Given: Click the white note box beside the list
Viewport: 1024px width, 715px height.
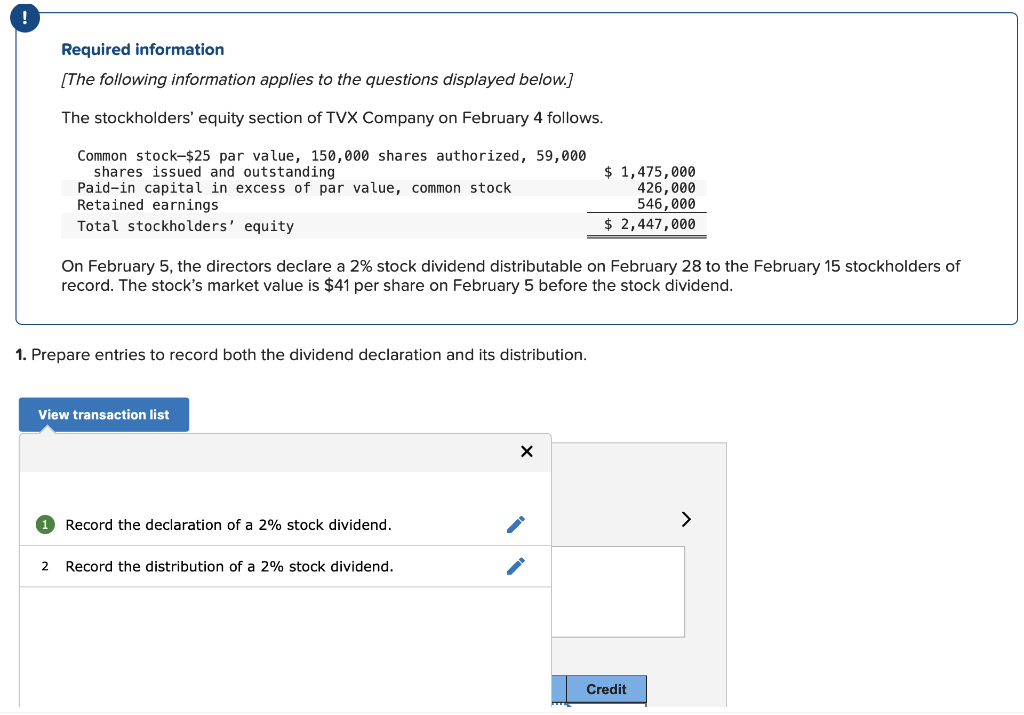Looking at the screenshot, I should point(618,592).
